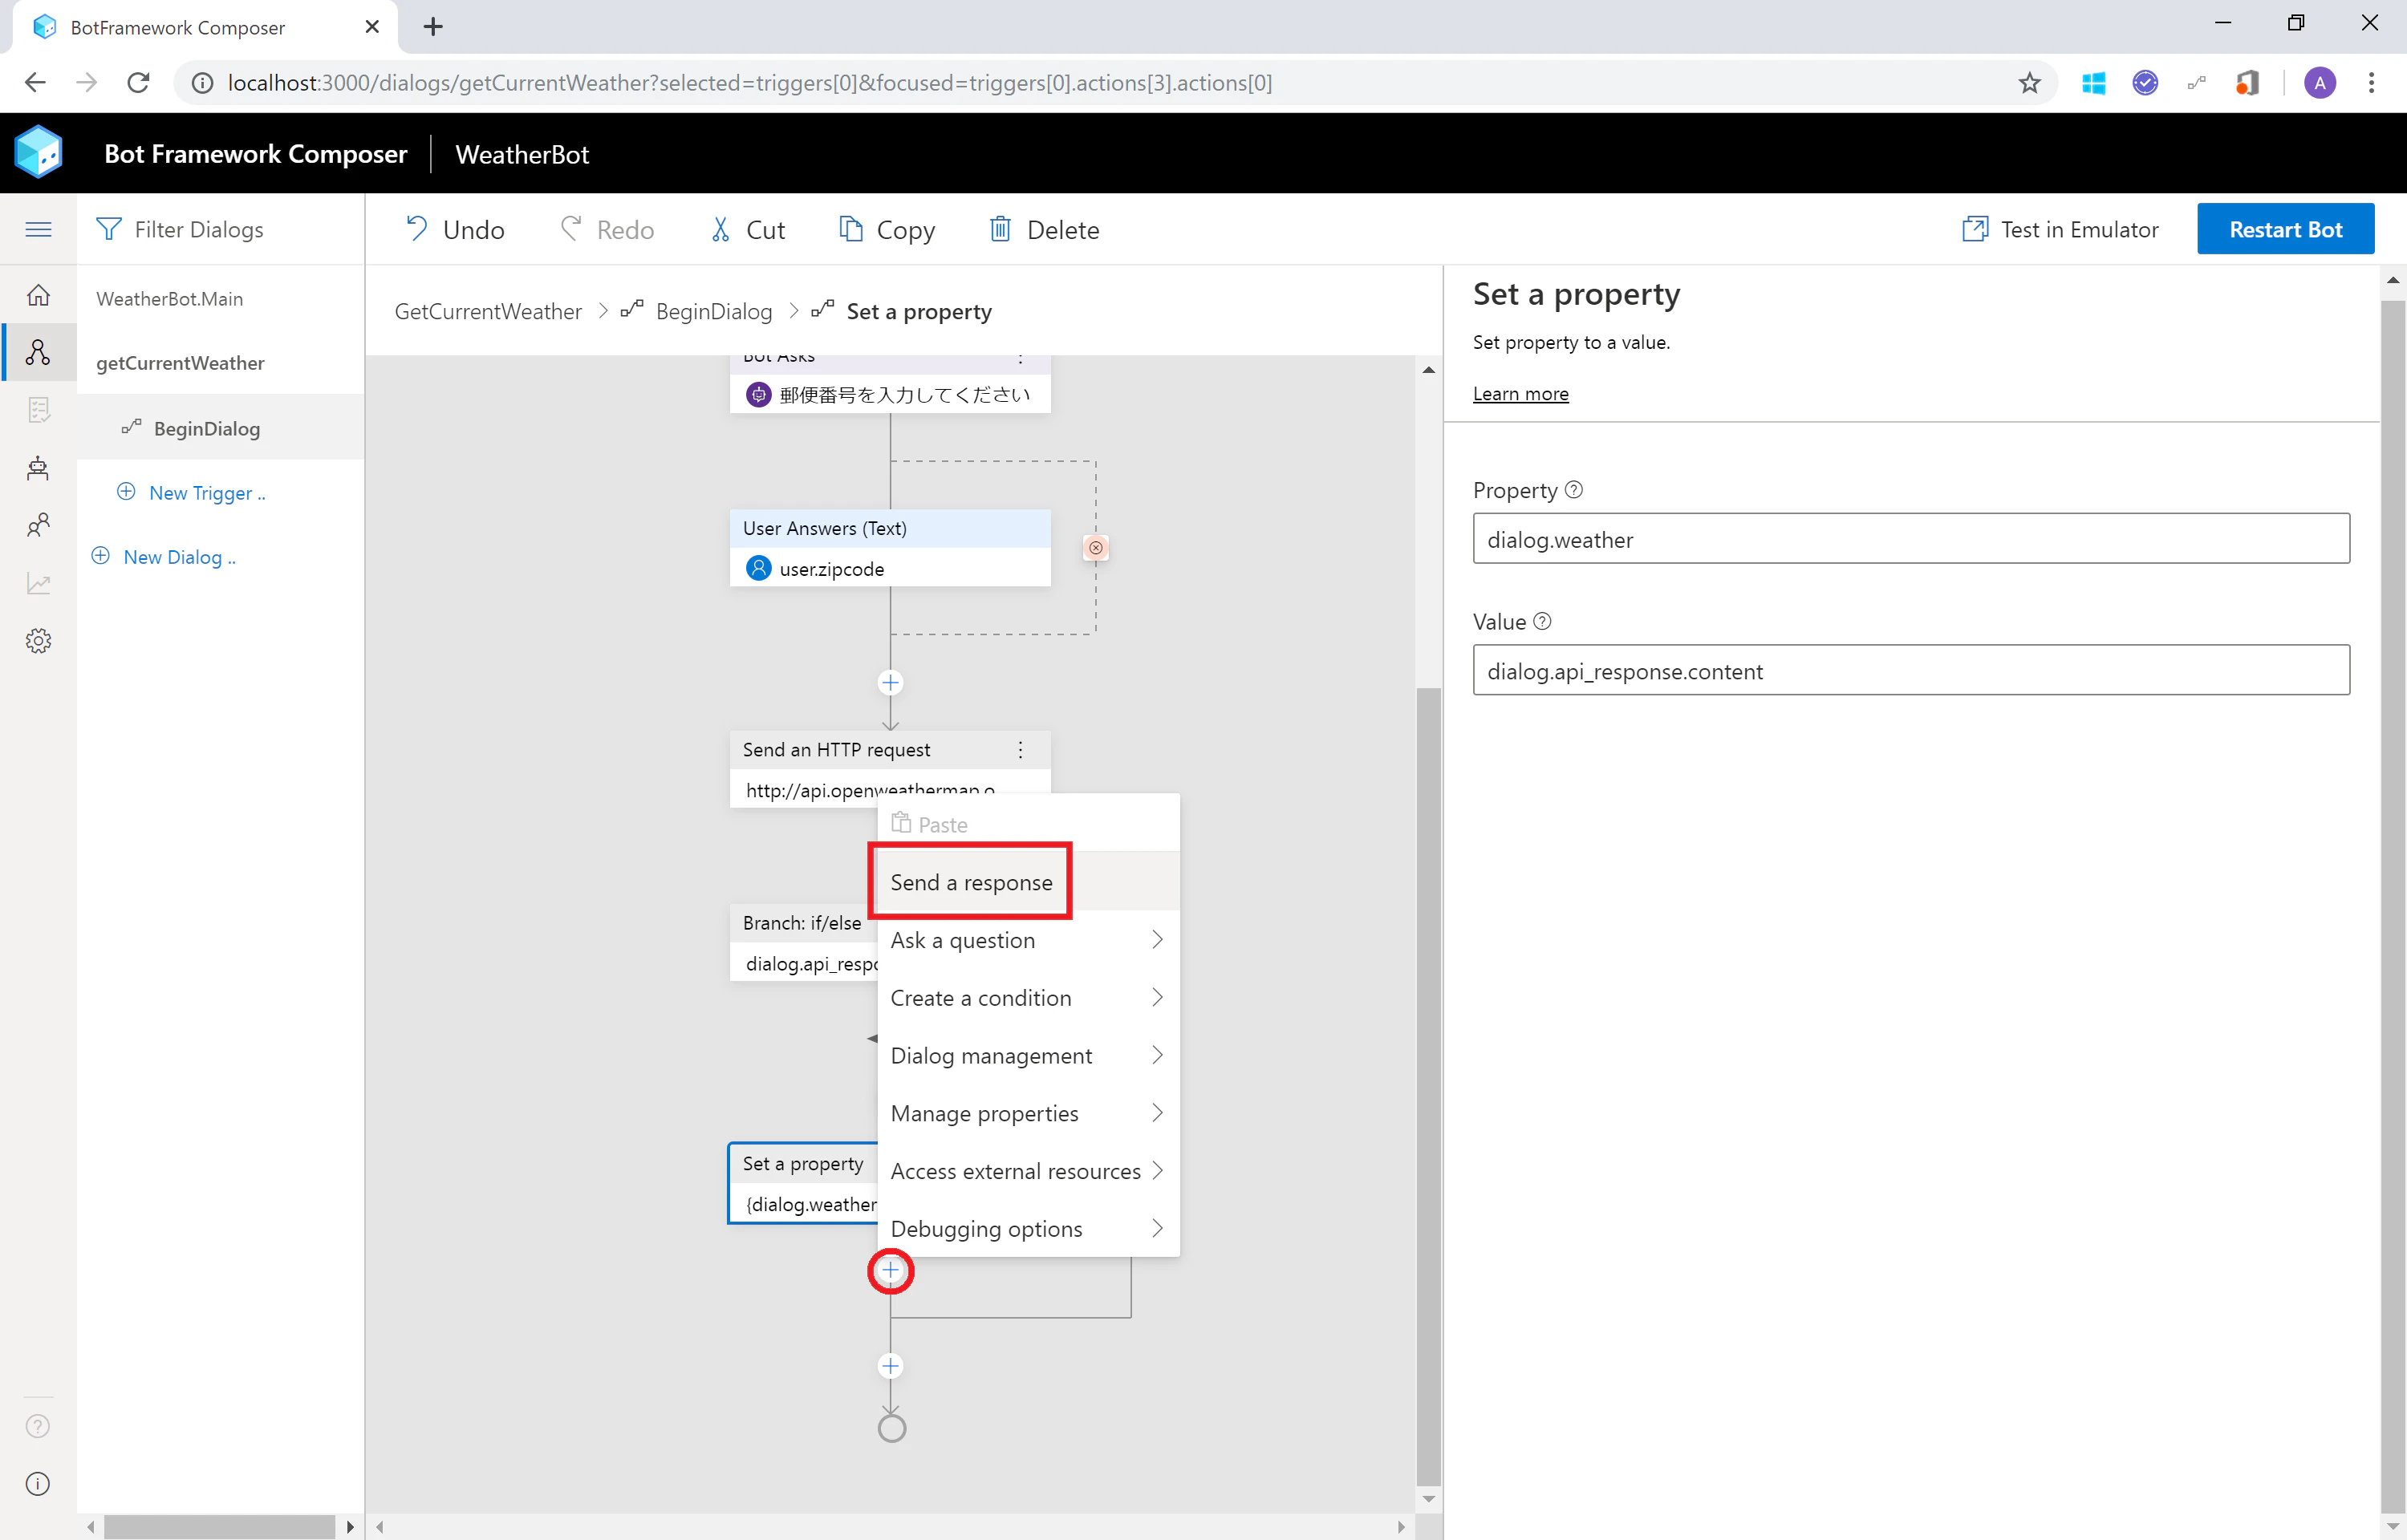Select Send a response from the menu

[x=1028, y=882]
